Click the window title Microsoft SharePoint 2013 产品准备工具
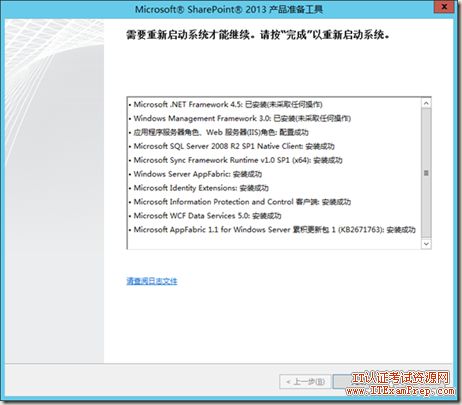462x405 pixels. [x=229, y=9]
